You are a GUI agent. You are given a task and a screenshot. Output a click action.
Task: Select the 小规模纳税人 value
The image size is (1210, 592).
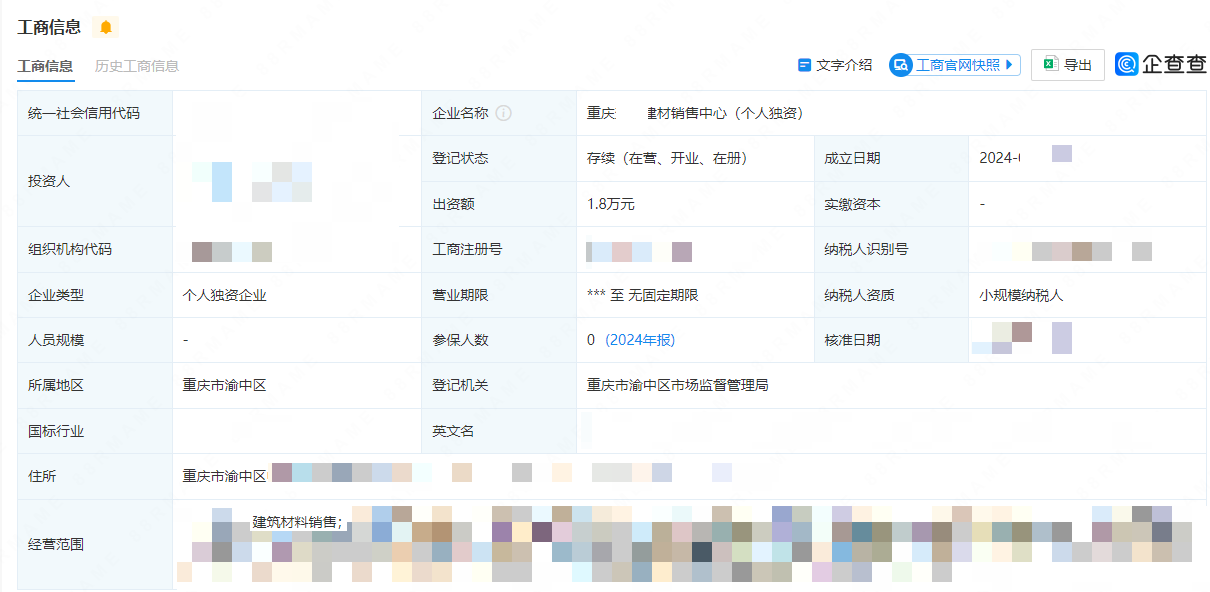[1022, 295]
